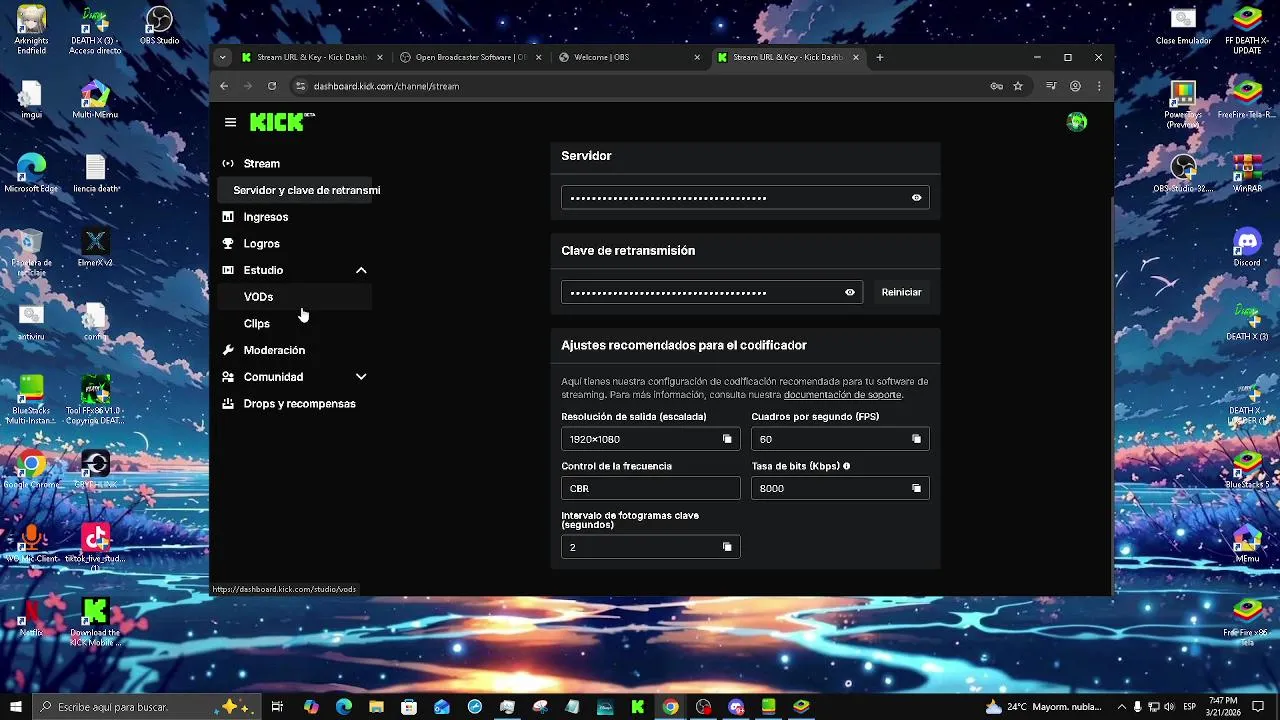This screenshot has height=720, width=1280.
Task: Open volume control in system tray
Action: (x=1168, y=707)
